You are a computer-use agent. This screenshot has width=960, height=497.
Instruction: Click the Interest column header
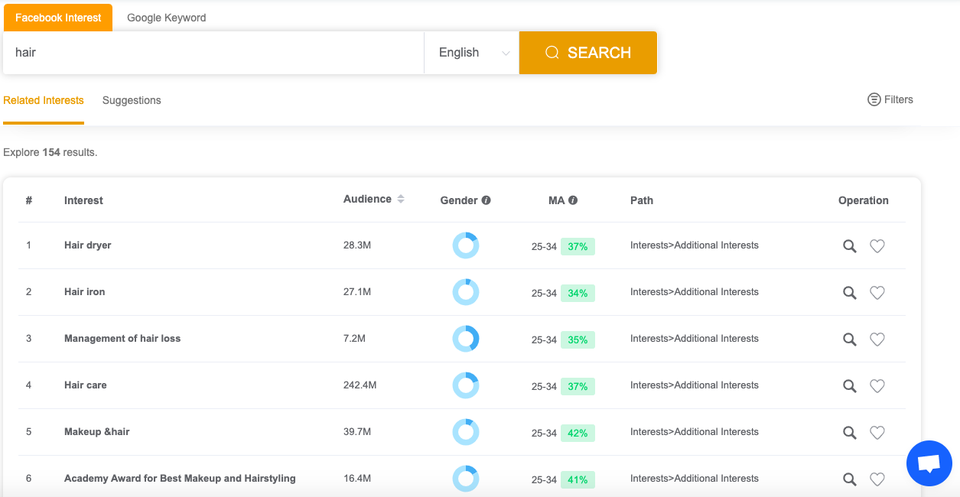pos(83,200)
